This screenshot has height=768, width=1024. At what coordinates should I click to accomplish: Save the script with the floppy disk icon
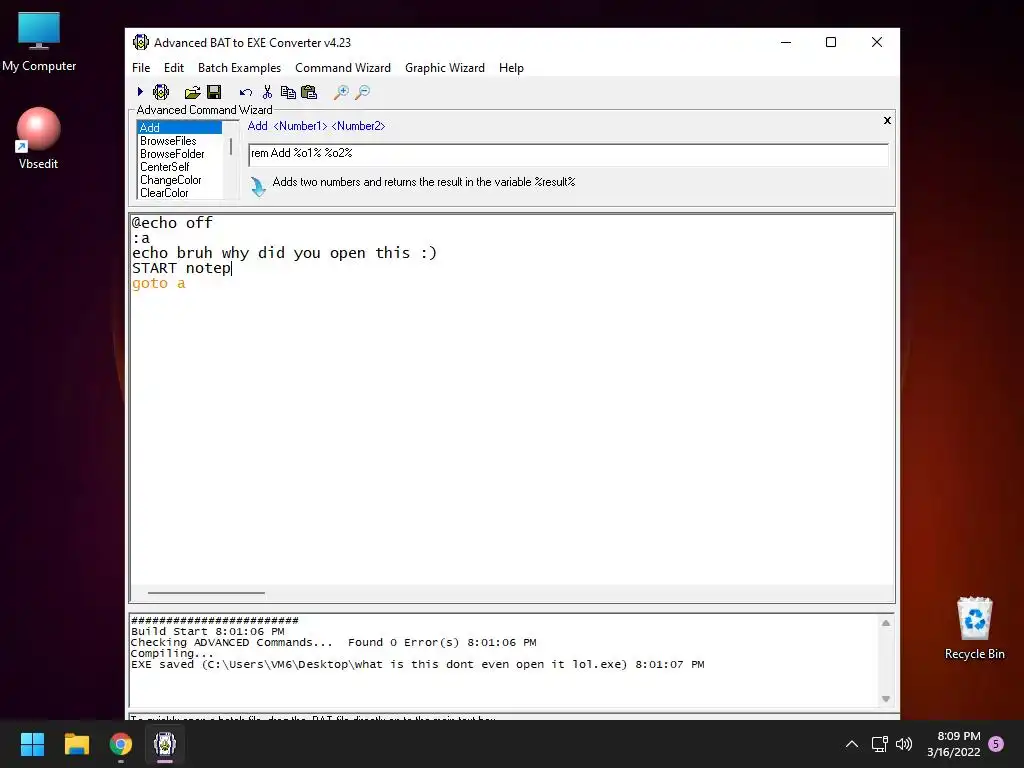[x=214, y=92]
